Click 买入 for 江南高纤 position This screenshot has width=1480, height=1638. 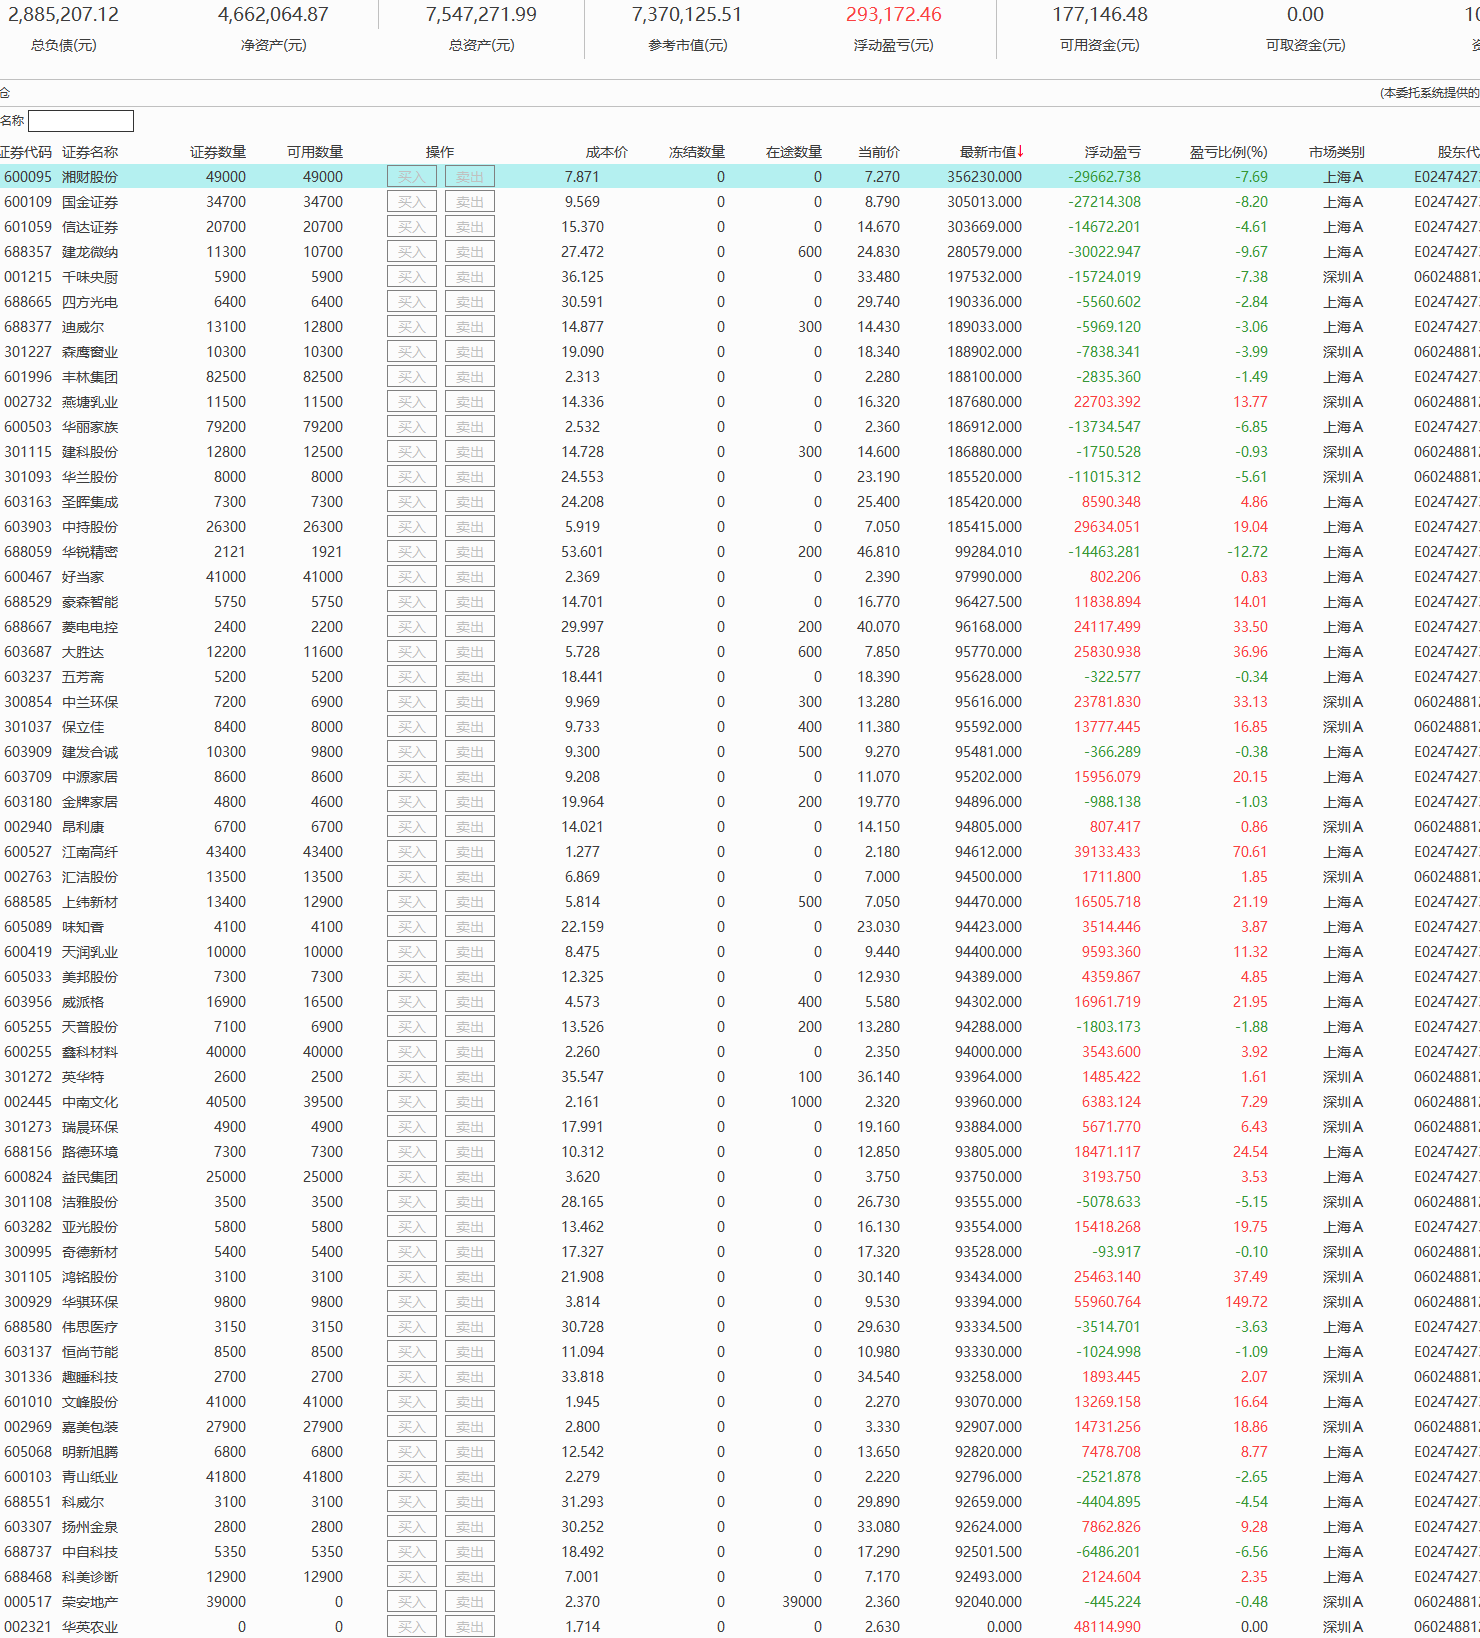pyautogui.click(x=411, y=852)
